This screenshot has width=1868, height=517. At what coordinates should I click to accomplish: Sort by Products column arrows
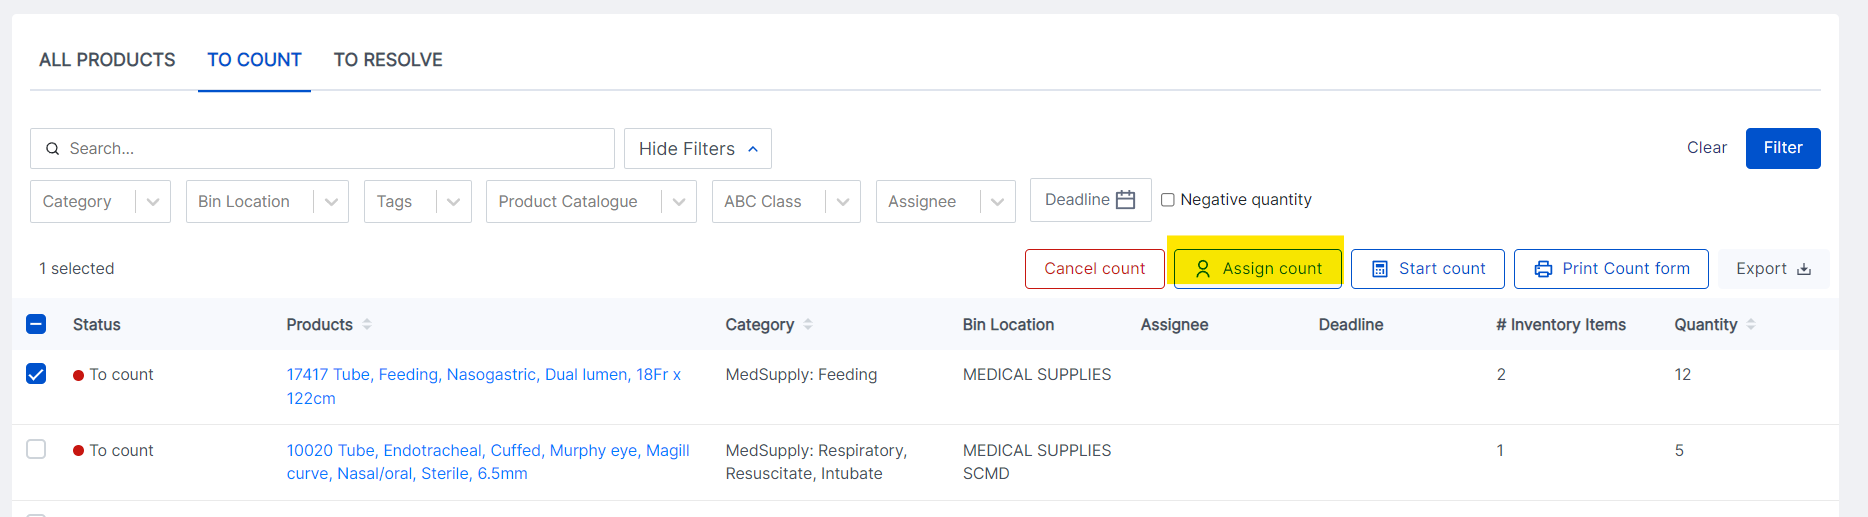(367, 324)
